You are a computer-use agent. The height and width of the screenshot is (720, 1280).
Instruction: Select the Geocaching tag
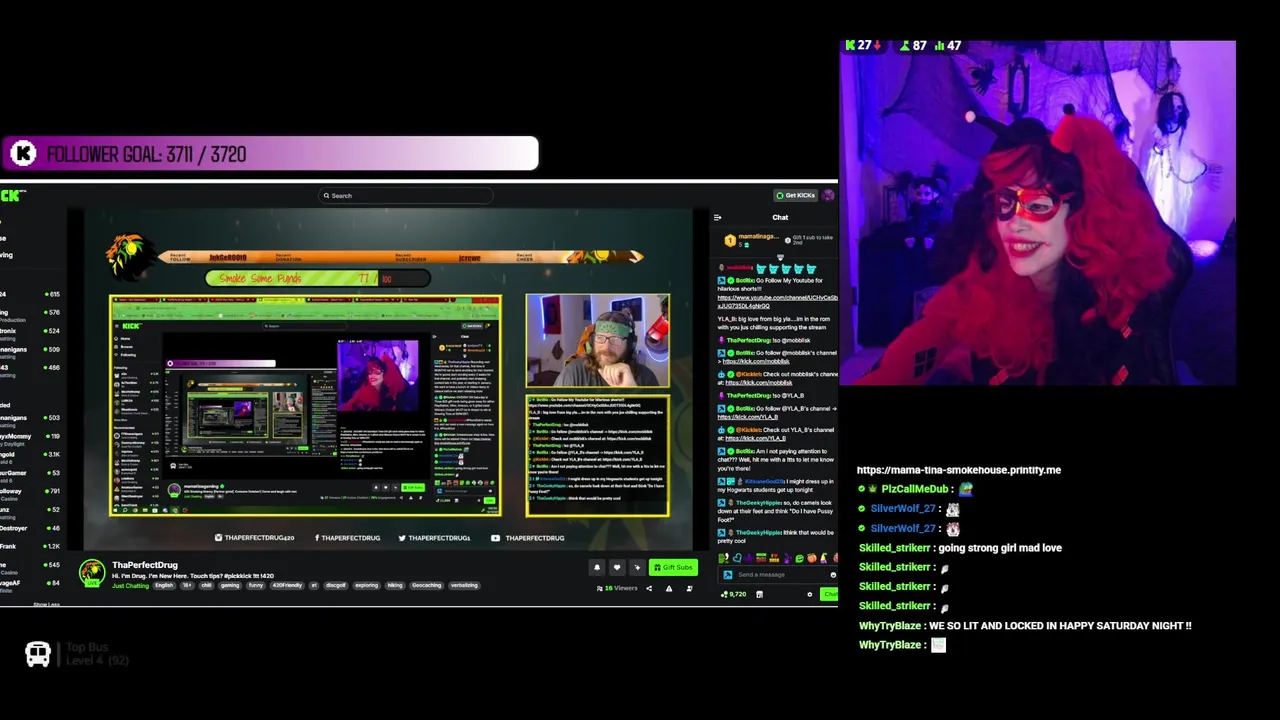(426, 586)
